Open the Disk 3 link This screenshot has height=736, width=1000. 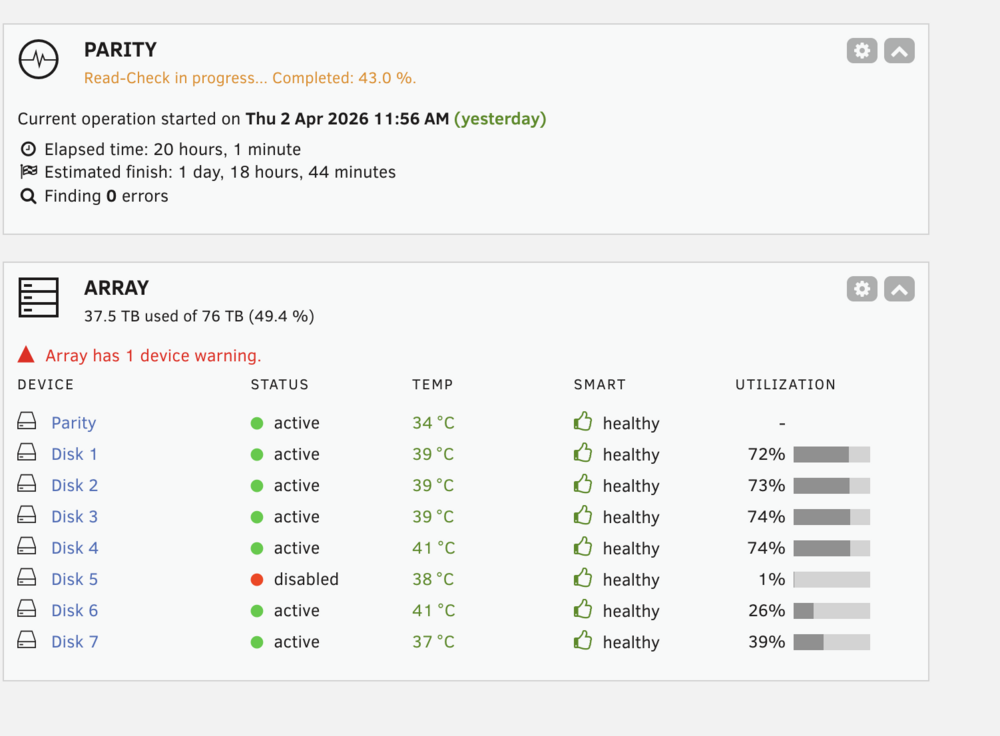pos(75,517)
